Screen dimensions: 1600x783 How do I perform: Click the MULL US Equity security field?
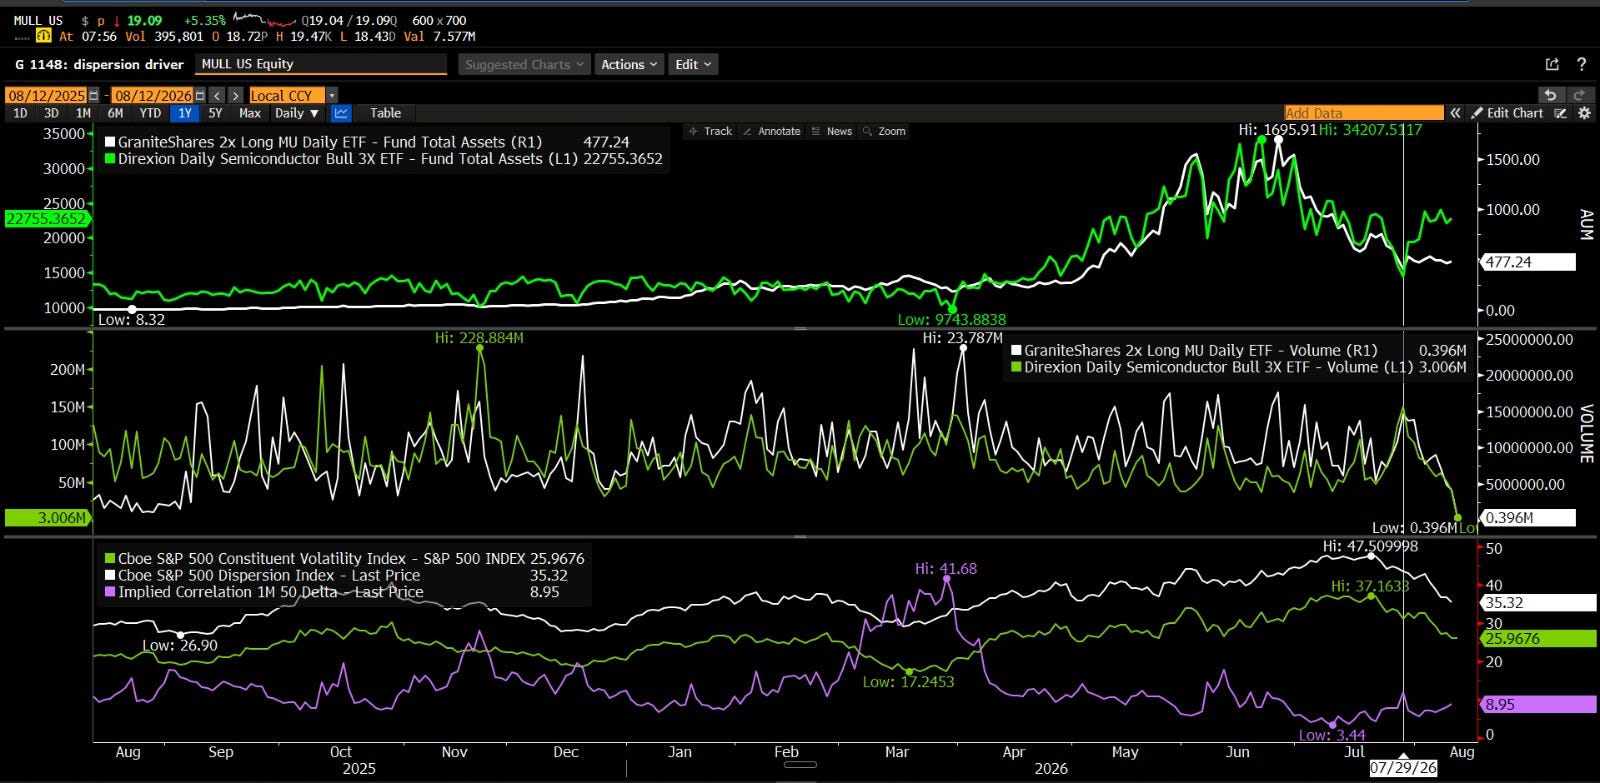322,64
